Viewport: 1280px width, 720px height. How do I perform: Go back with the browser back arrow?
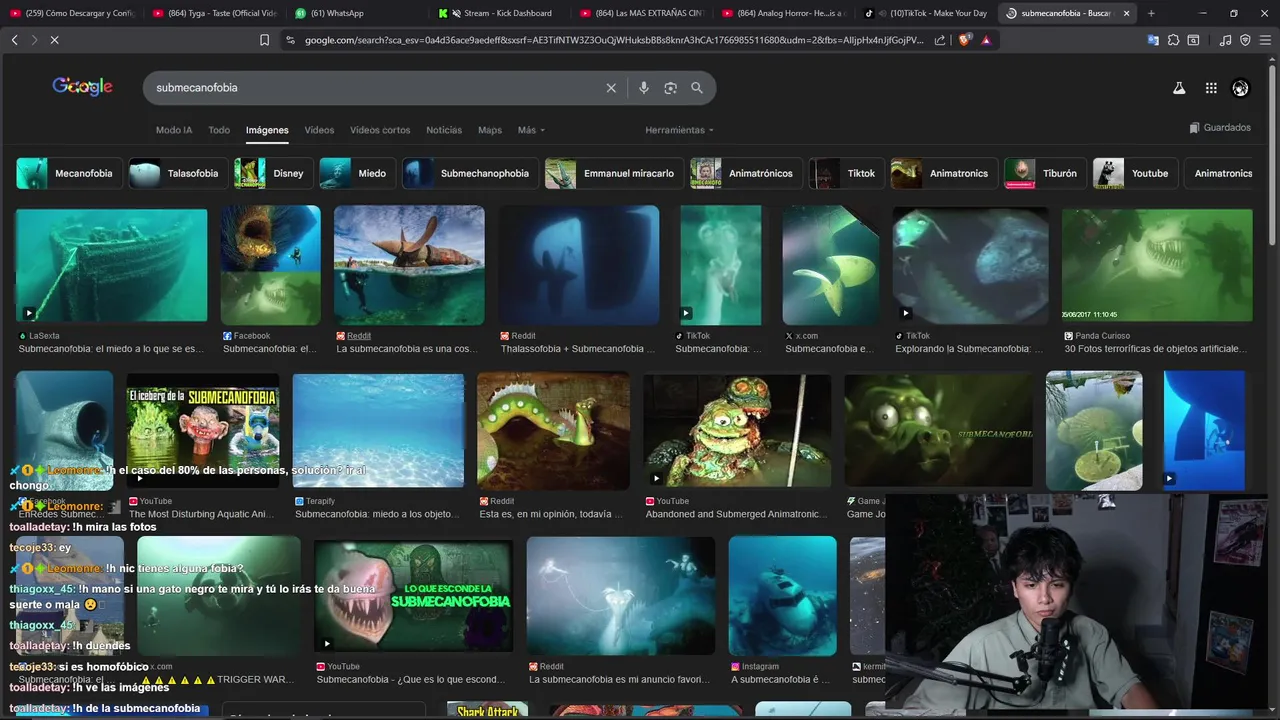14,40
